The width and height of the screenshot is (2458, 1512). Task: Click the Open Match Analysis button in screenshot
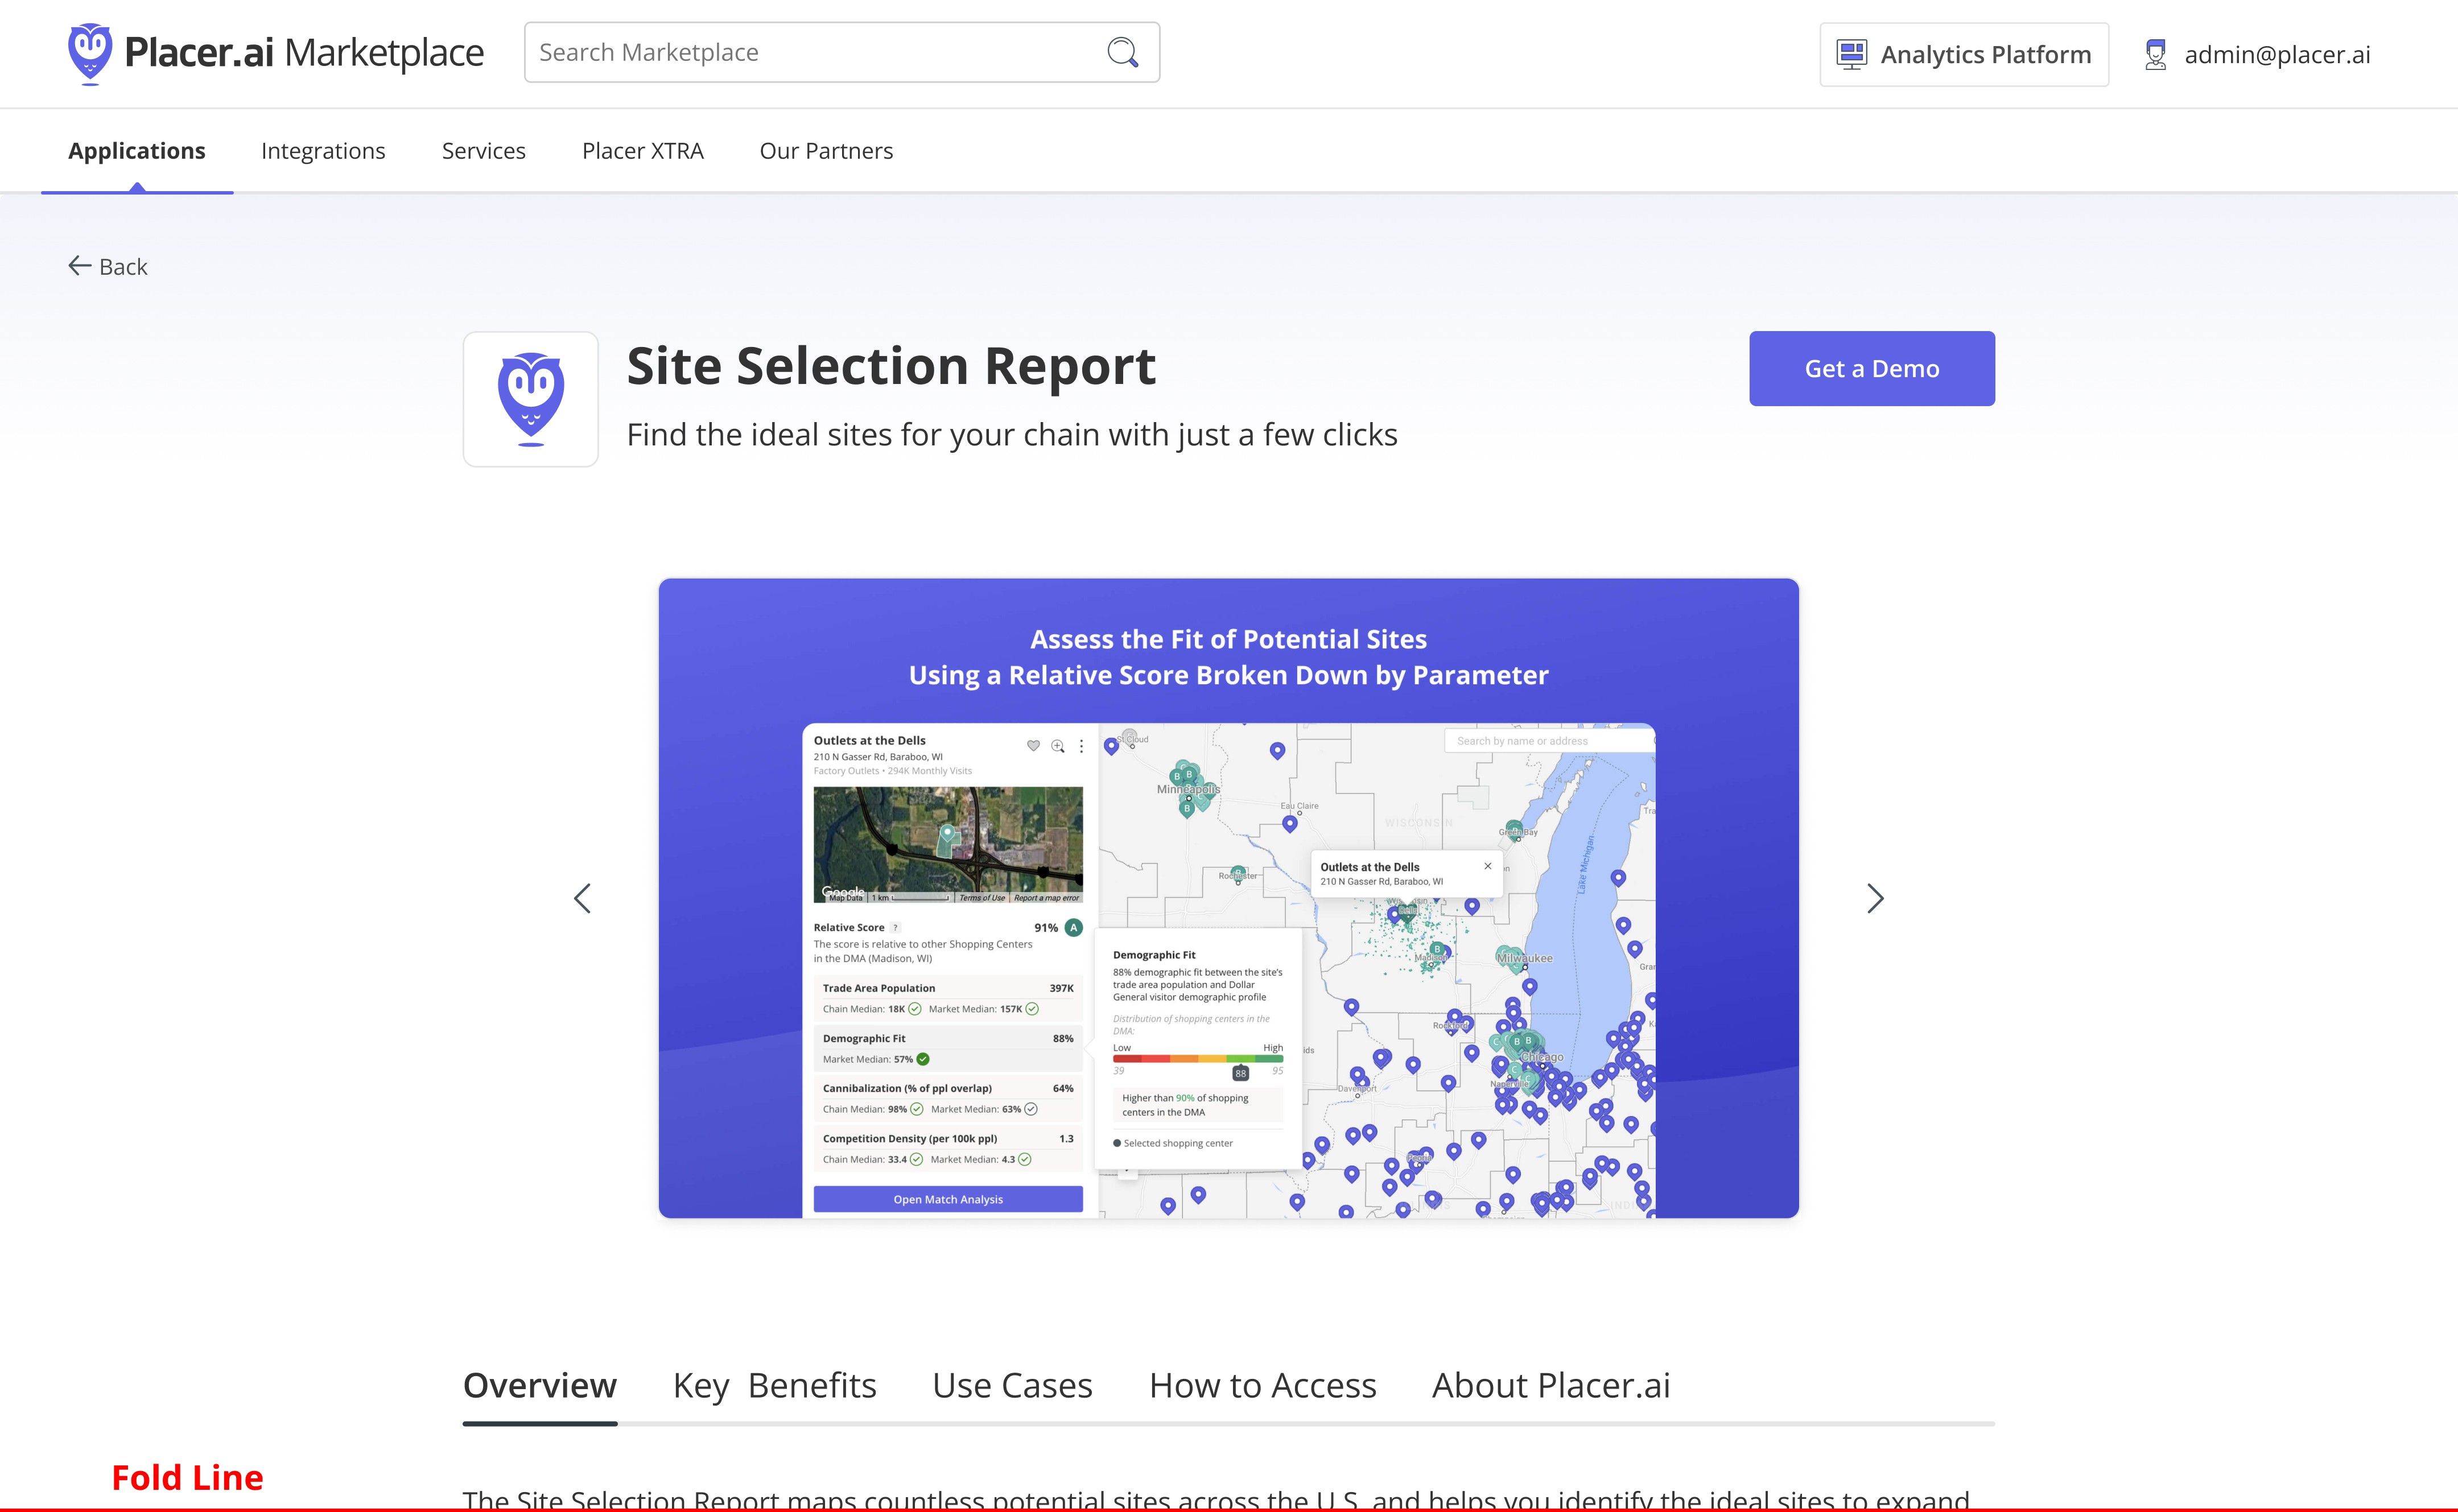948,1199
